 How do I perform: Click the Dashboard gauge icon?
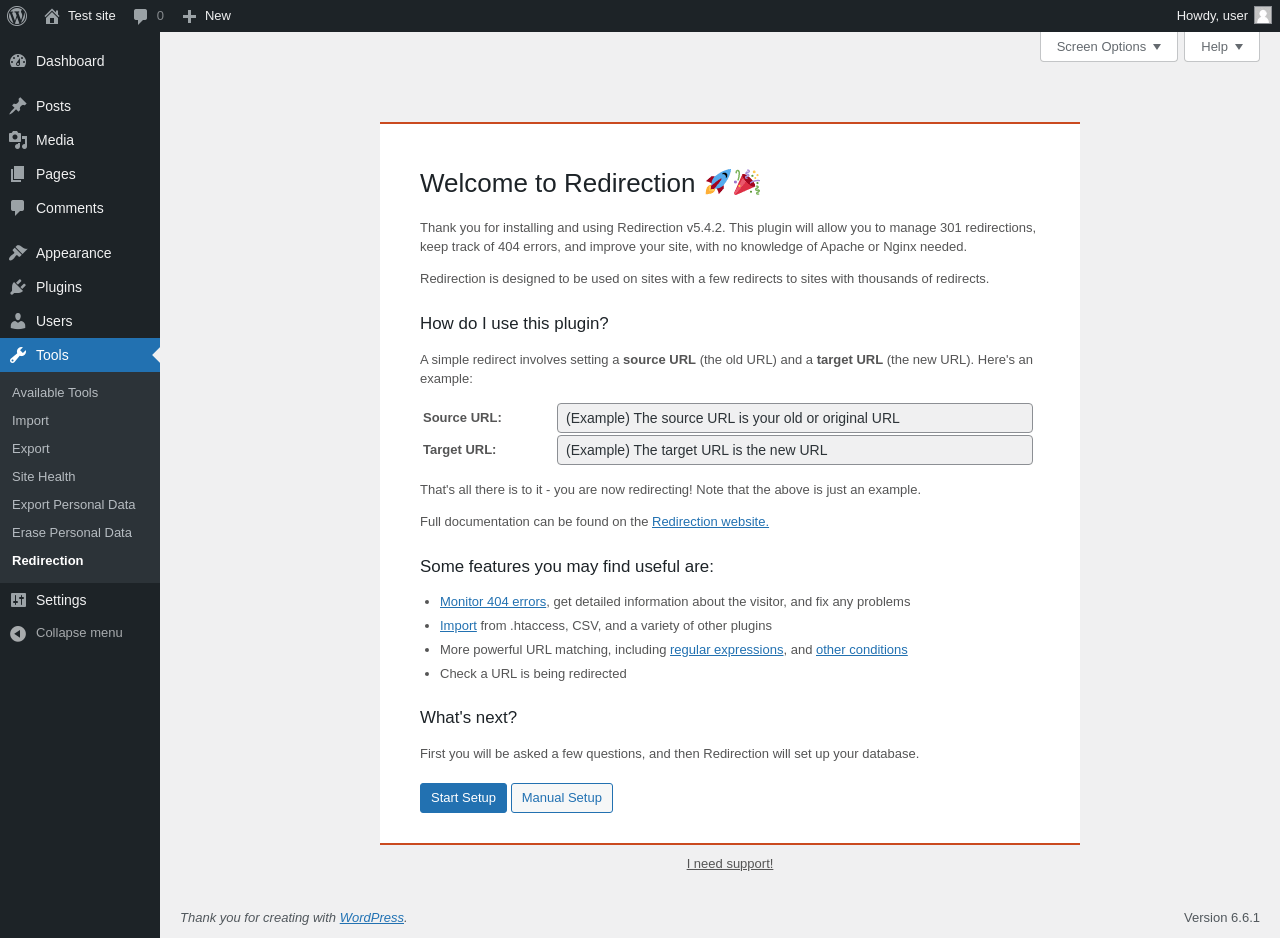click(18, 61)
